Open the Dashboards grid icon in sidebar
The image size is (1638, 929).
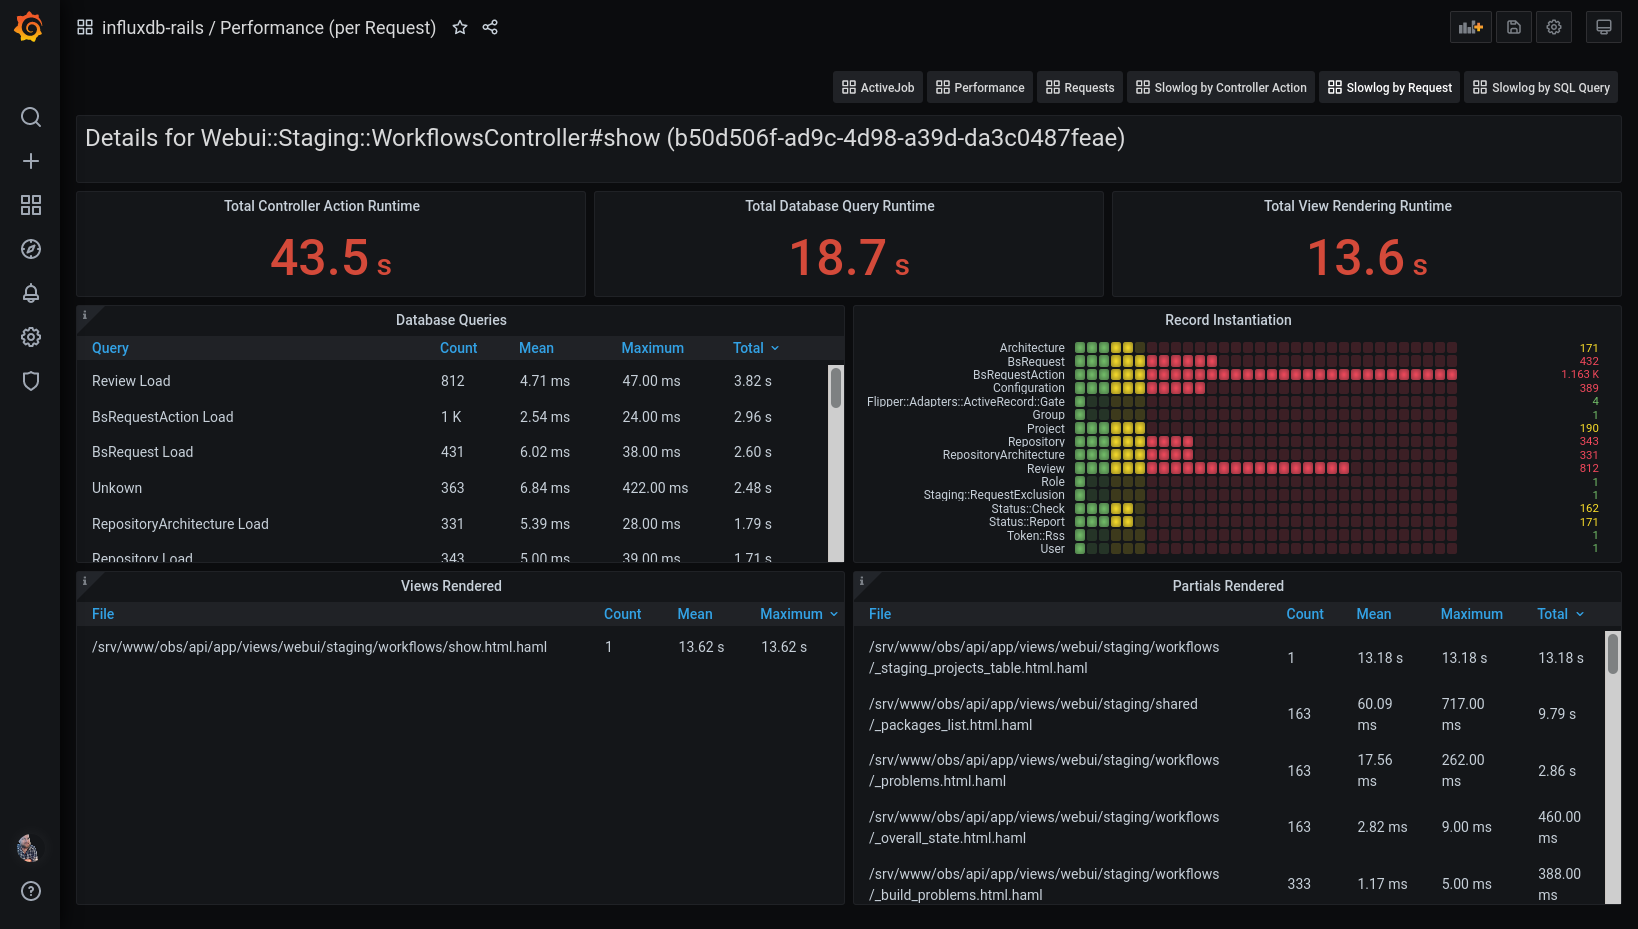31,205
